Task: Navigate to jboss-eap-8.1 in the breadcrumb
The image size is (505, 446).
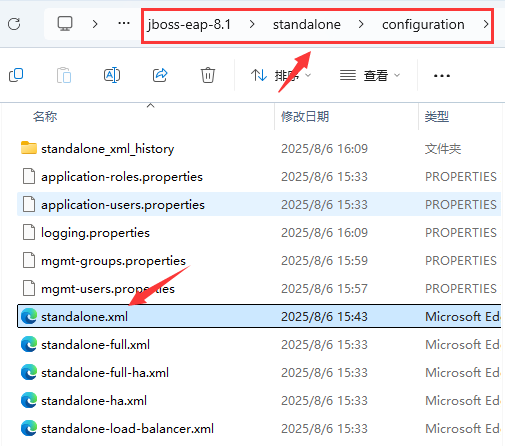Action: [189, 25]
